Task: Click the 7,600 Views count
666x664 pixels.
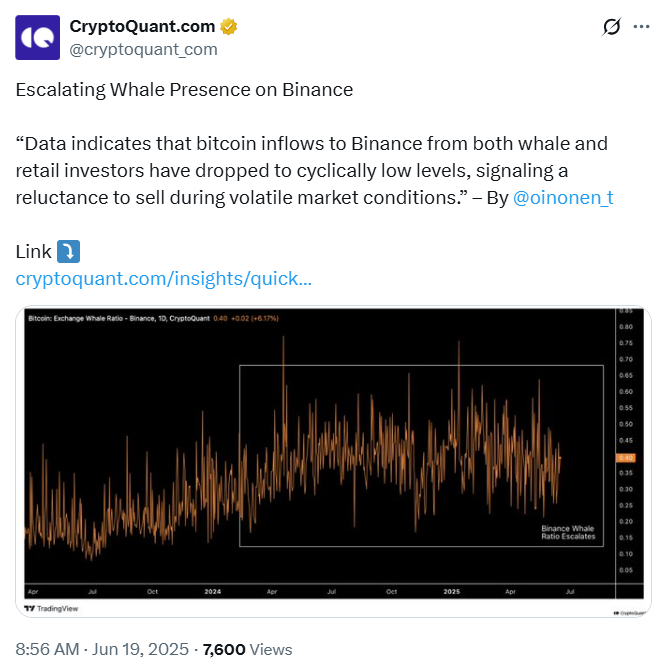Action: point(248,649)
